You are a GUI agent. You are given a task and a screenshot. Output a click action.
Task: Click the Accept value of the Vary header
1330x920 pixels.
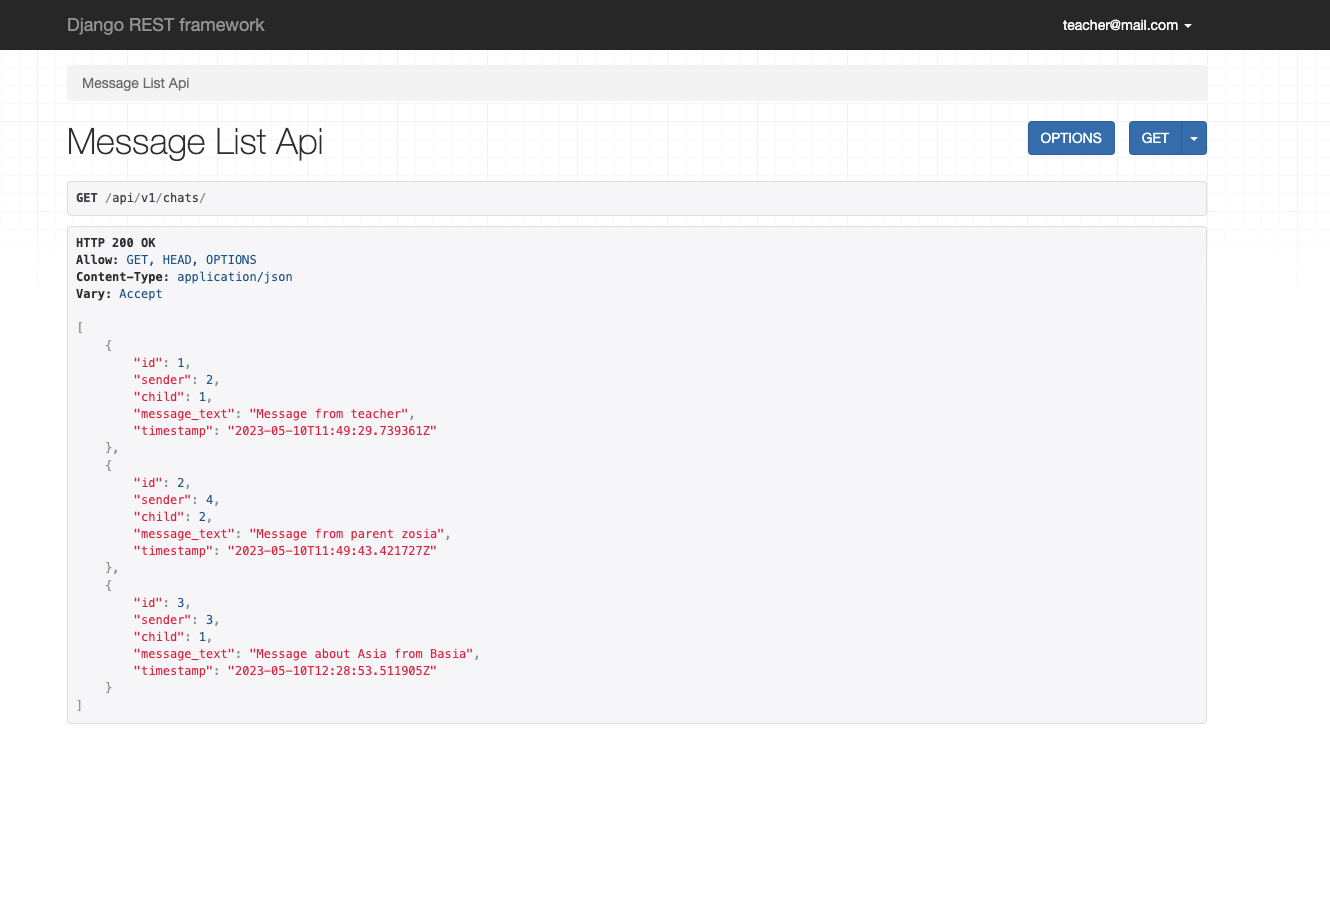point(140,293)
